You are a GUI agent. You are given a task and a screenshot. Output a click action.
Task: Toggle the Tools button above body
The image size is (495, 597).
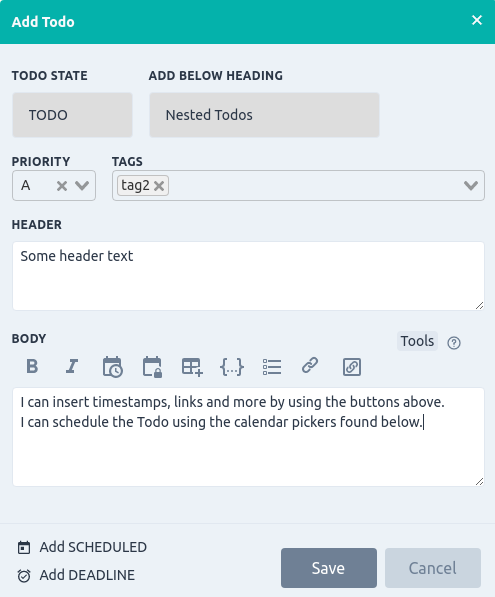click(x=417, y=341)
